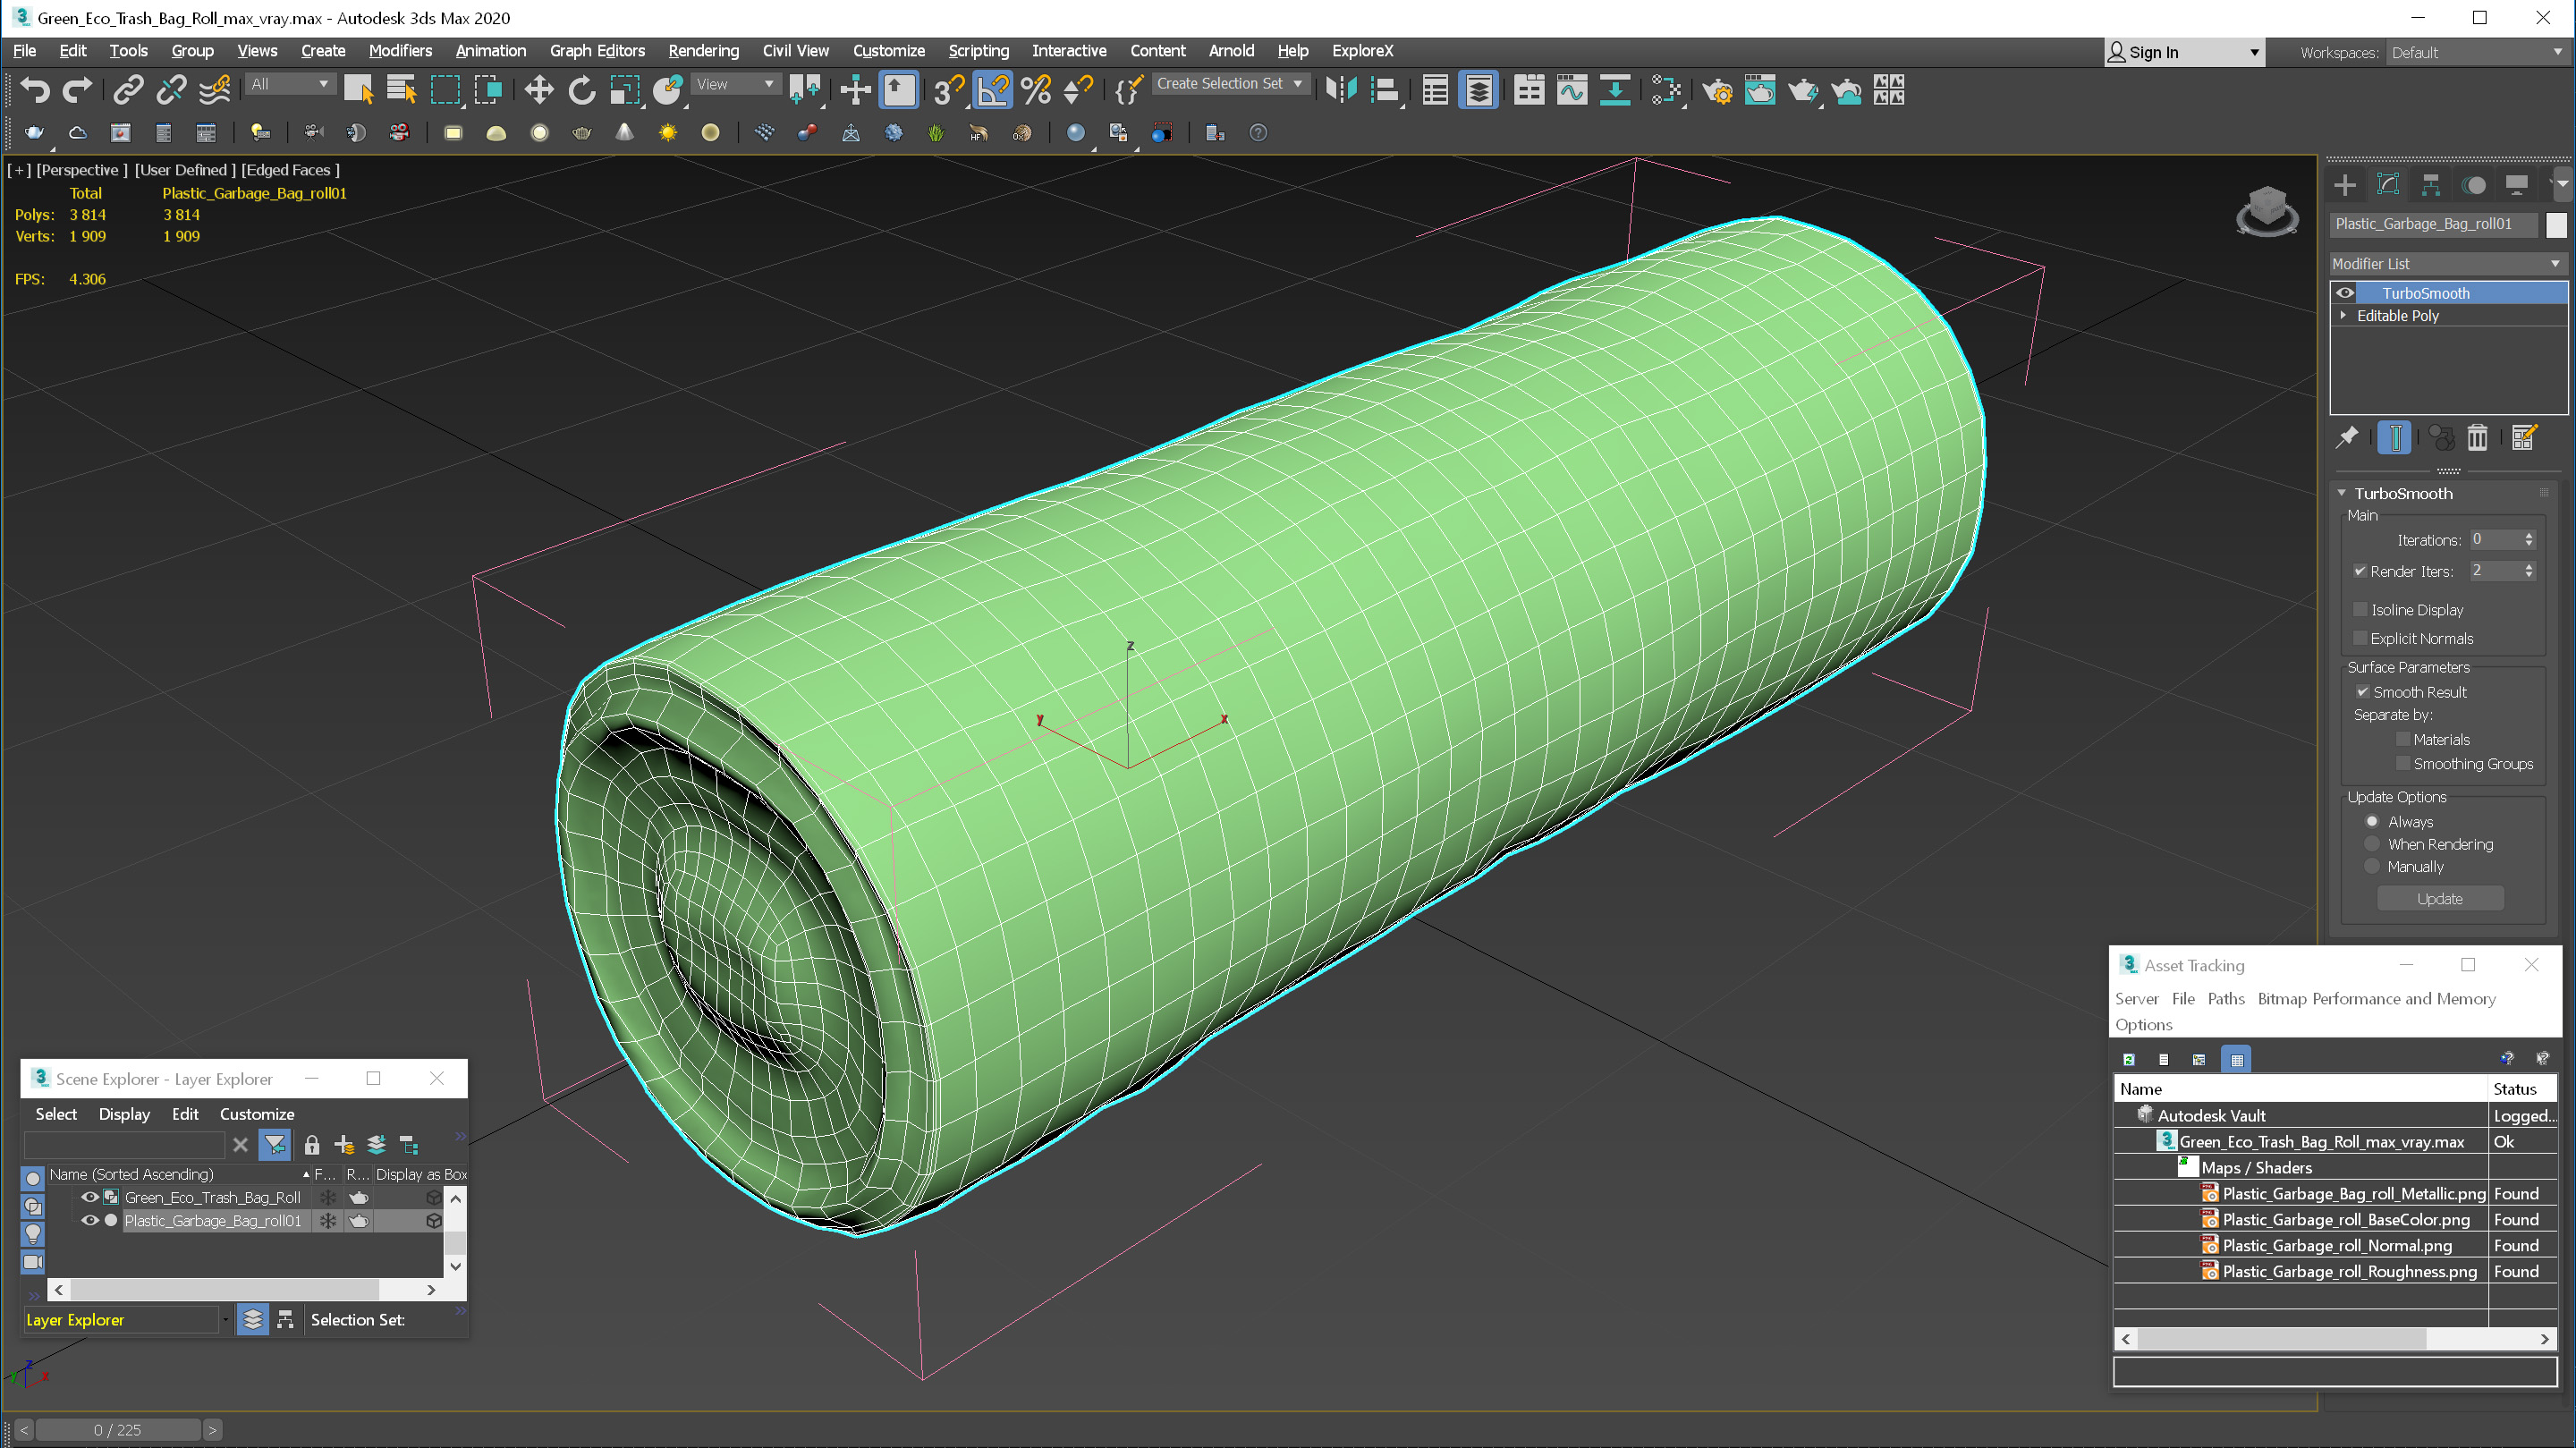
Task: Click the Unlink Selection icon
Action: click(x=171, y=91)
